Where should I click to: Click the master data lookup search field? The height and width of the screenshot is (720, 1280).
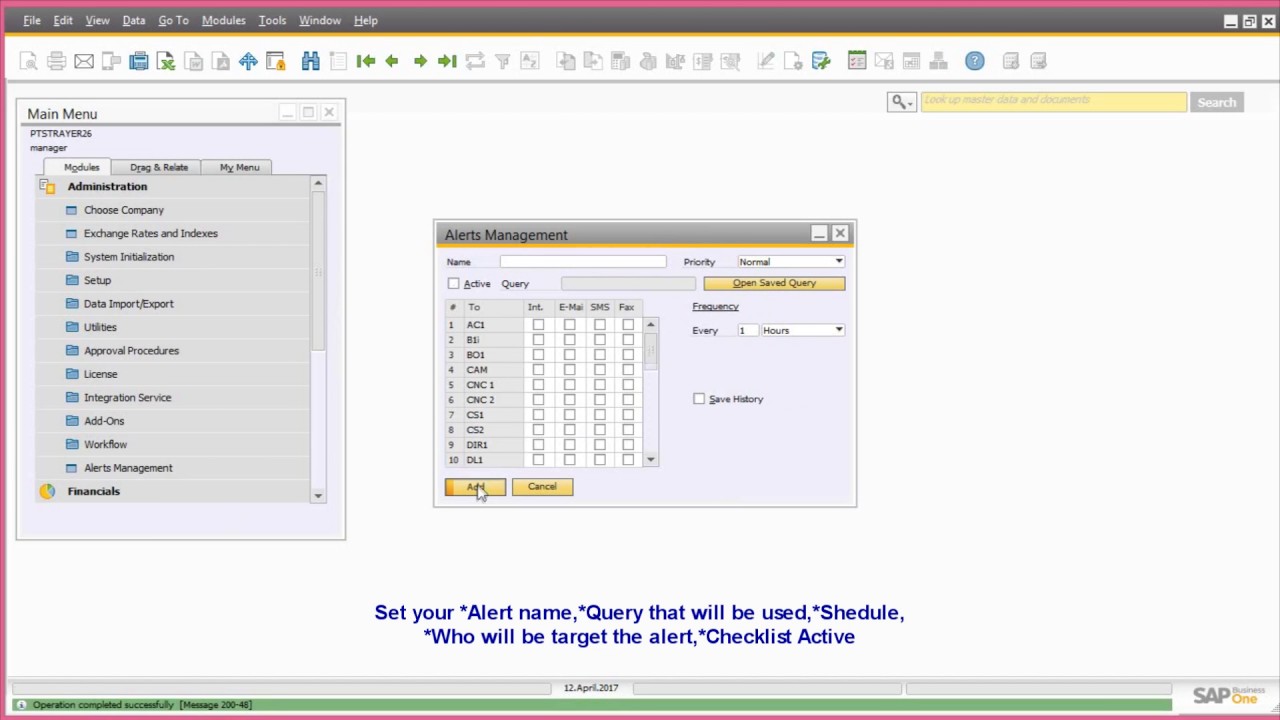[1054, 102]
